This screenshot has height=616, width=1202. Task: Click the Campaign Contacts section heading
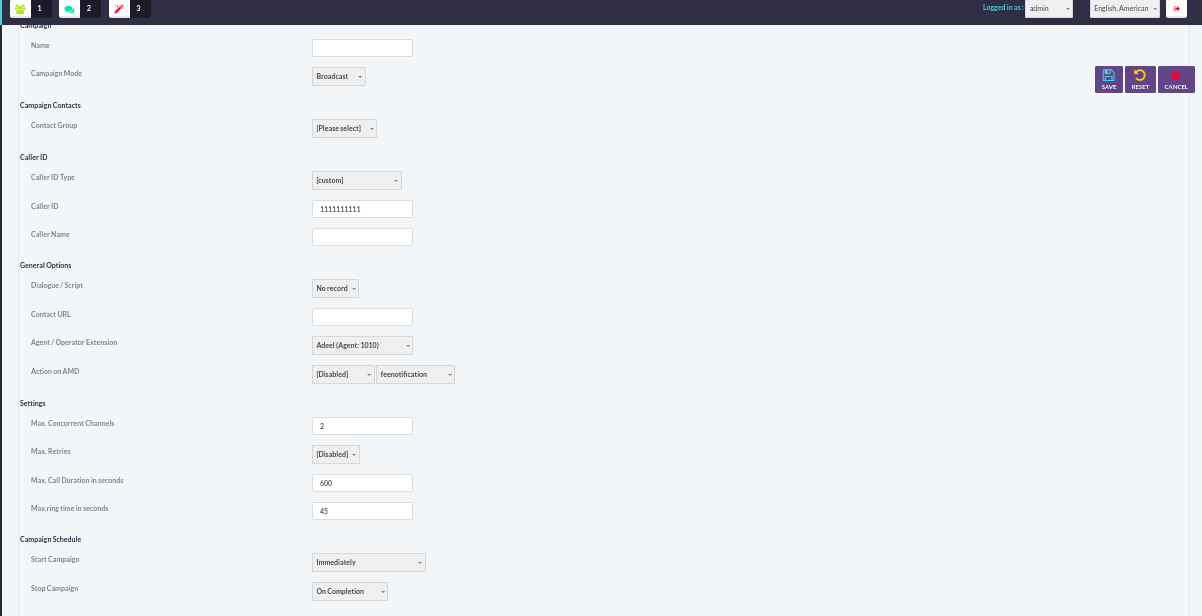[50, 105]
